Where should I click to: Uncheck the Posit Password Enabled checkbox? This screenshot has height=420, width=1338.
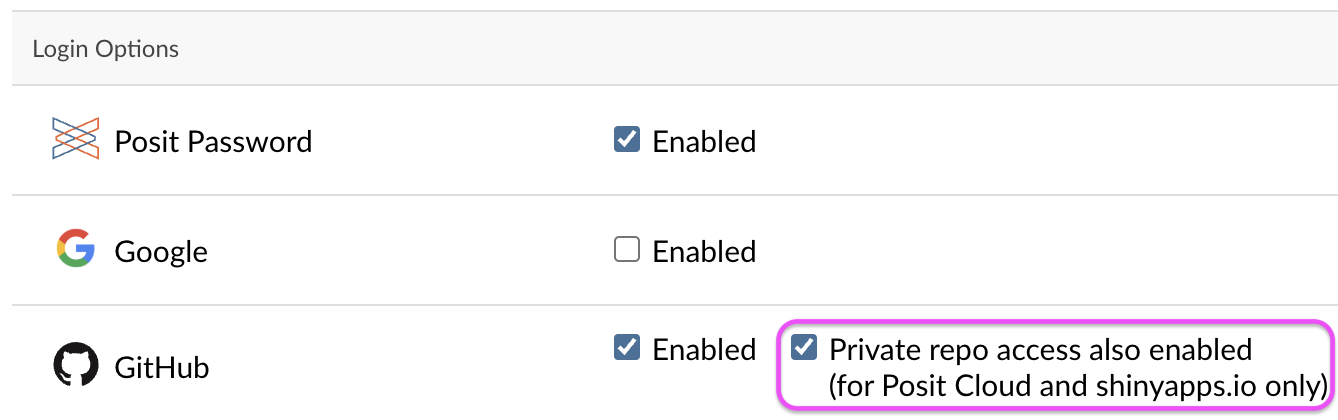(x=627, y=139)
